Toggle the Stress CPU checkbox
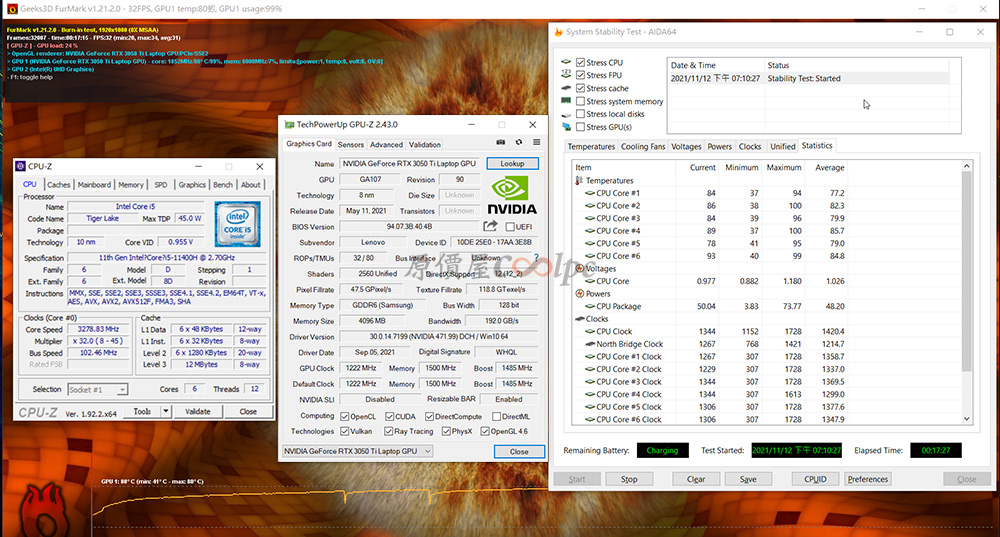This screenshot has height=537, width=1000. point(580,63)
